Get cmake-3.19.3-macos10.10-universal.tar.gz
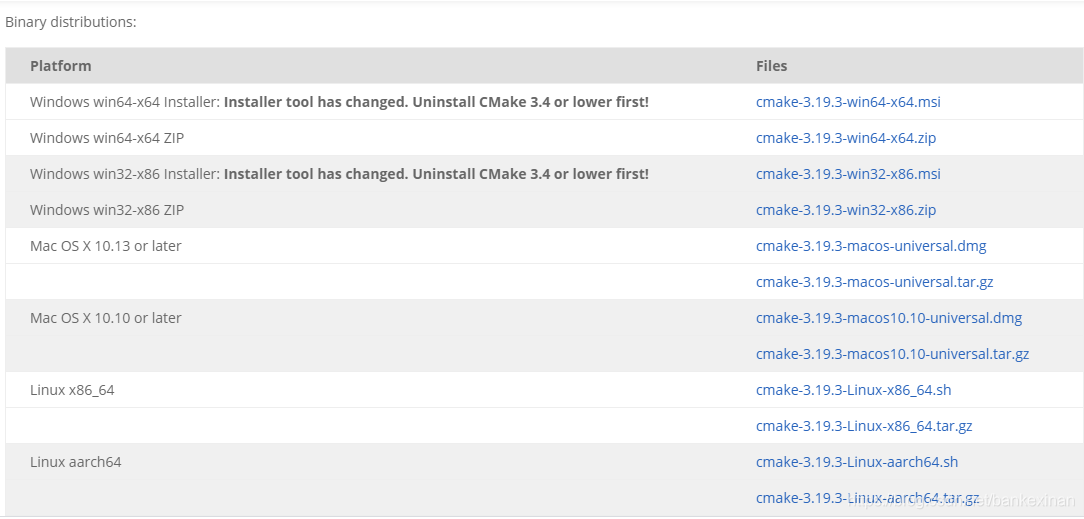The width and height of the screenshot is (1084, 519). click(893, 354)
